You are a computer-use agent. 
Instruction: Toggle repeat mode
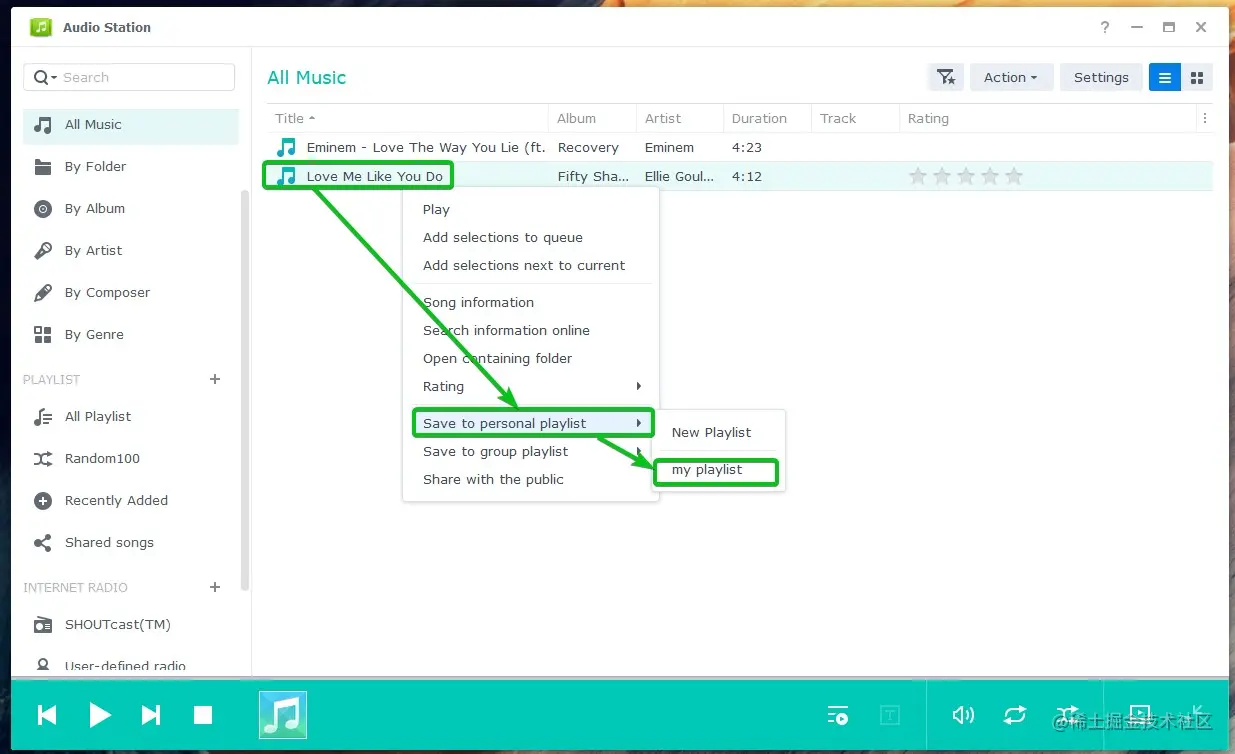pos(1015,715)
